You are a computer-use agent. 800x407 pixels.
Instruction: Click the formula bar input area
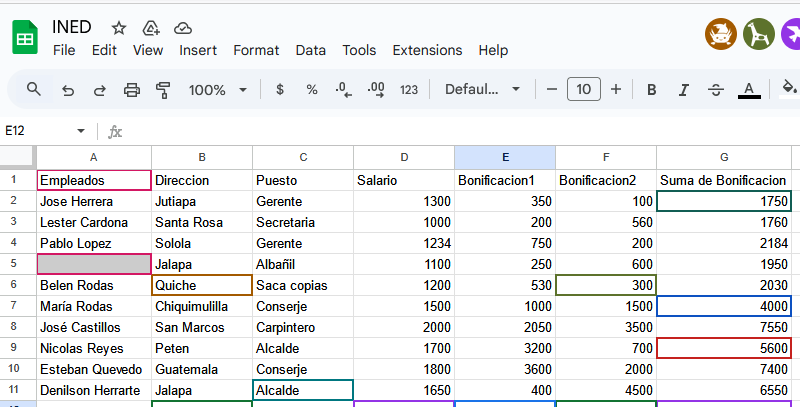coord(459,132)
